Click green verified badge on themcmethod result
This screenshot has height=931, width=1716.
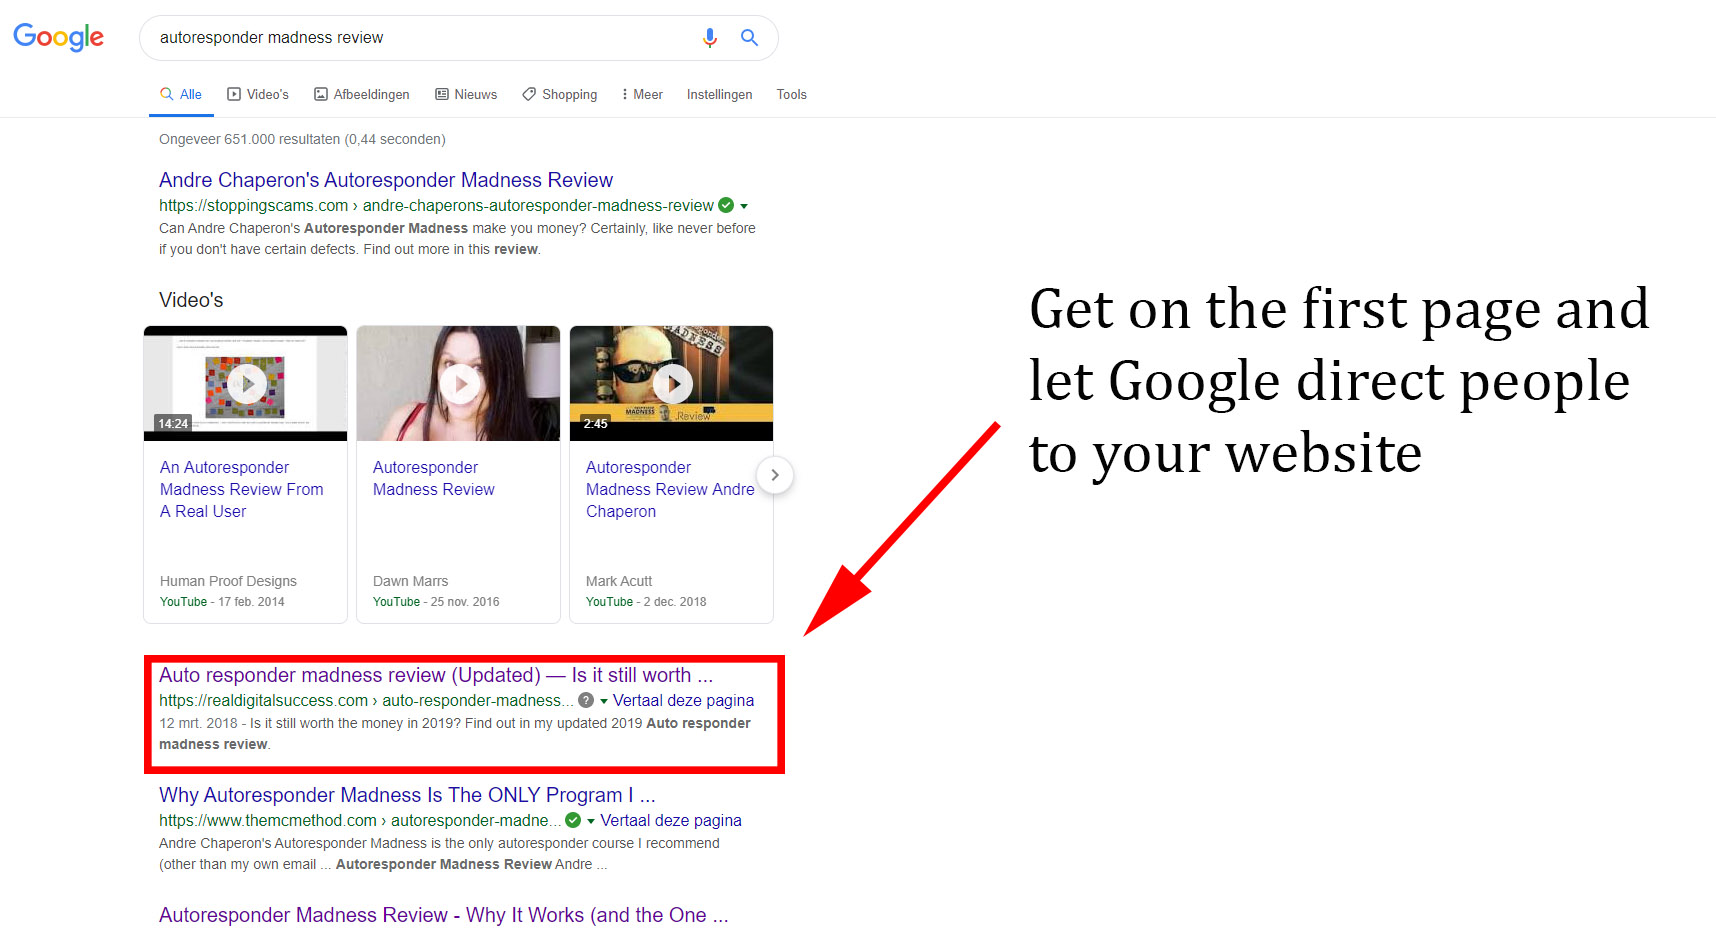(573, 820)
